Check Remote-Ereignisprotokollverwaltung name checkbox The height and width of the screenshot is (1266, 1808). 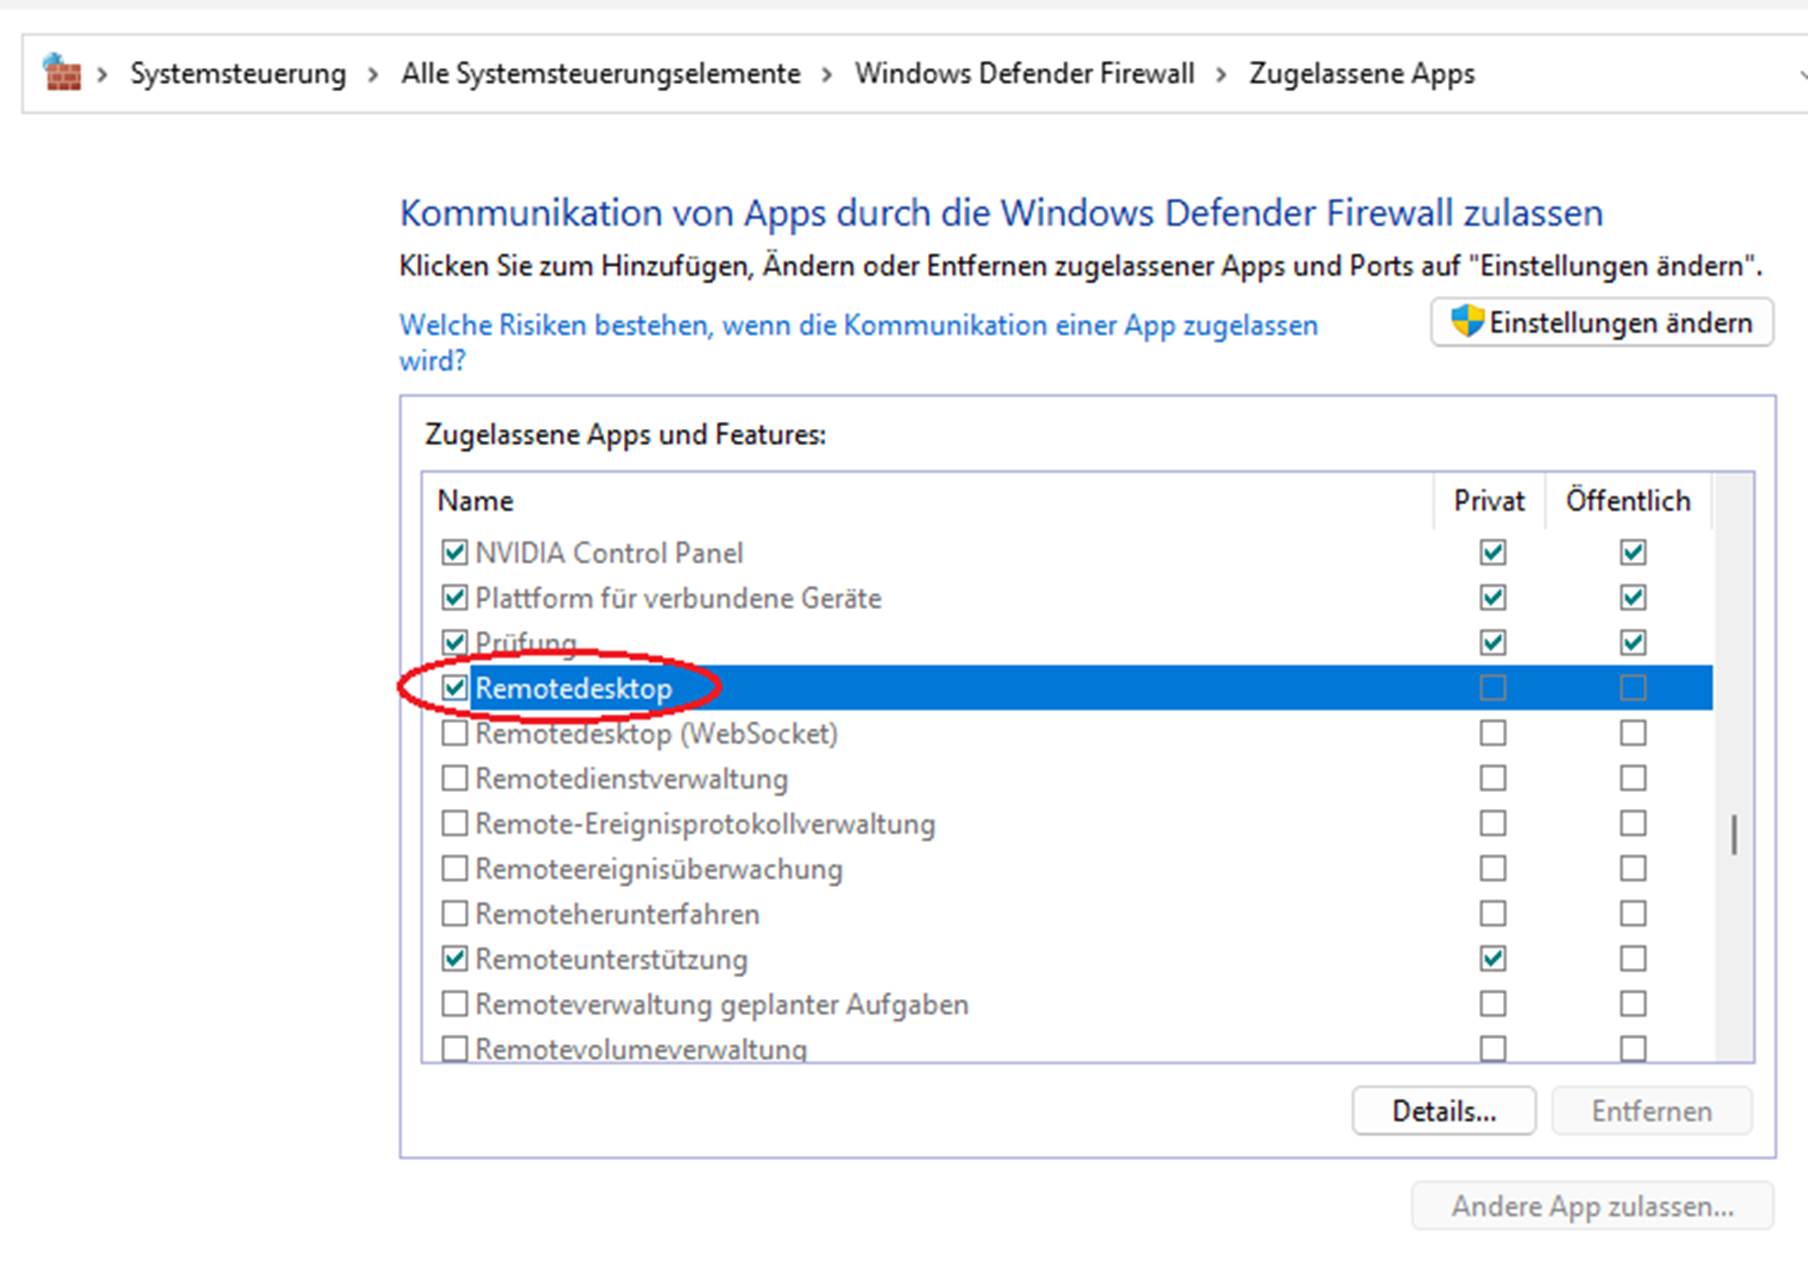pyautogui.click(x=455, y=823)
